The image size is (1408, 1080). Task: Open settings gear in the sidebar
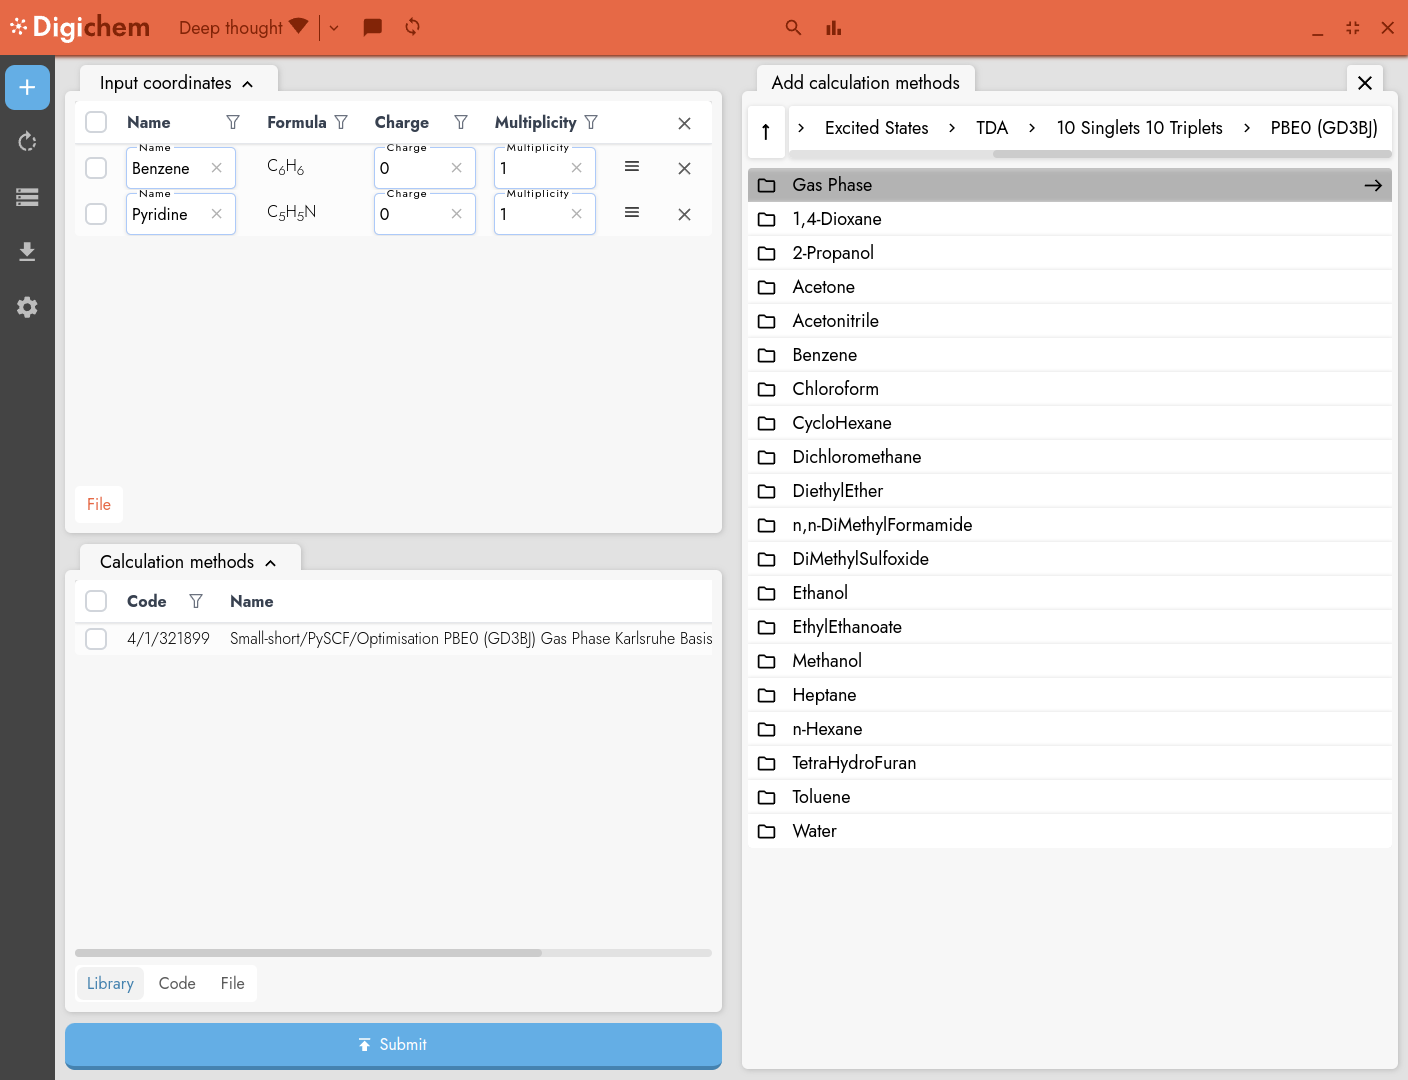(27, 307)
